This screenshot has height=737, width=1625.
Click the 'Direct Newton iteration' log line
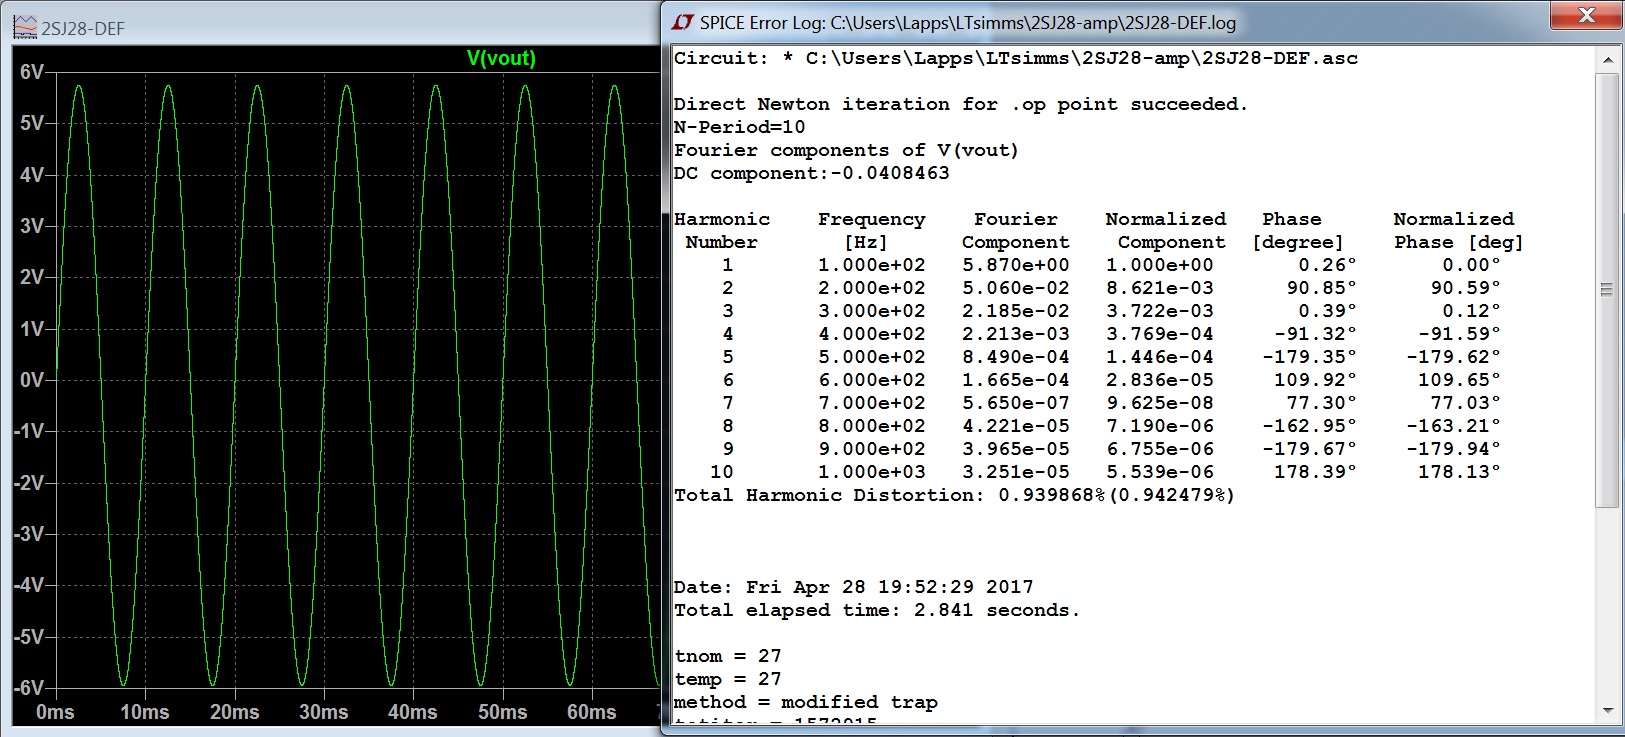[960, 104]
